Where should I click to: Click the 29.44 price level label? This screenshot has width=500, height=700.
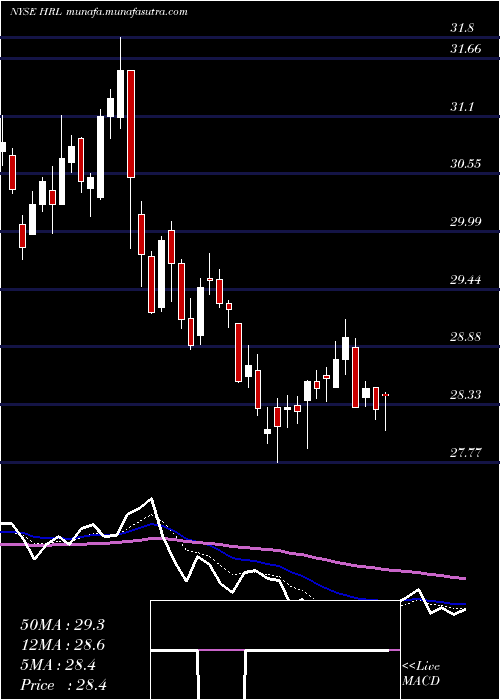pos(466,280)
